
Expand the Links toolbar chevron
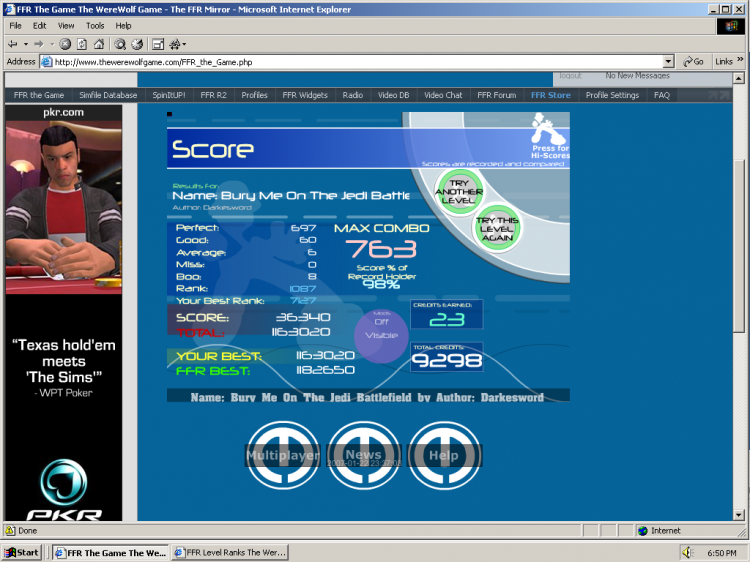click(x=740, y=60)
